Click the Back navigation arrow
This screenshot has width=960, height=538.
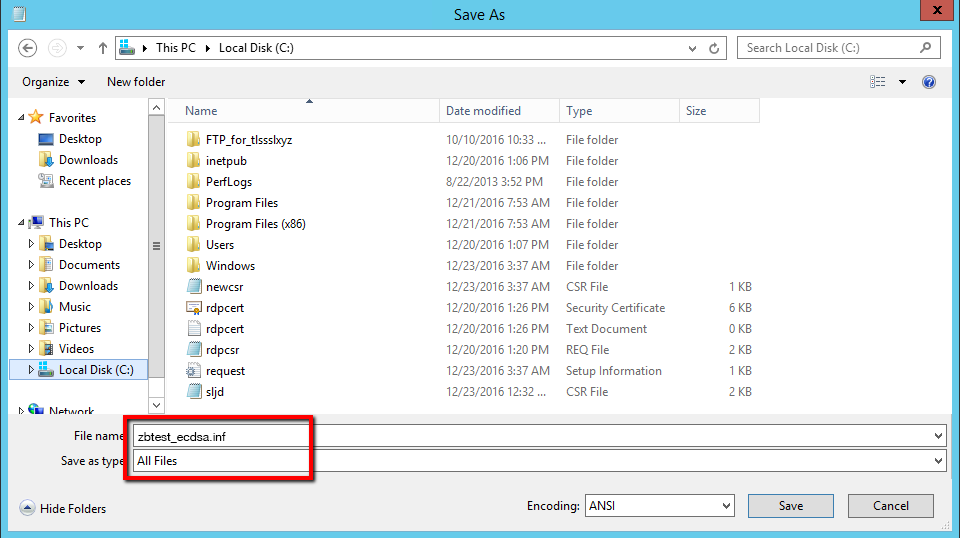click(x=28, y=48)
